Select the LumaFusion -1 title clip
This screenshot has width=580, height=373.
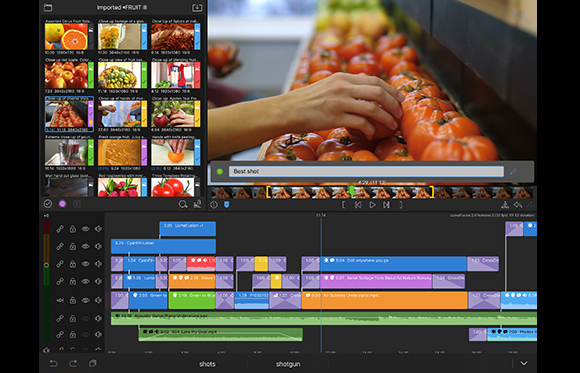coord(188,229)
